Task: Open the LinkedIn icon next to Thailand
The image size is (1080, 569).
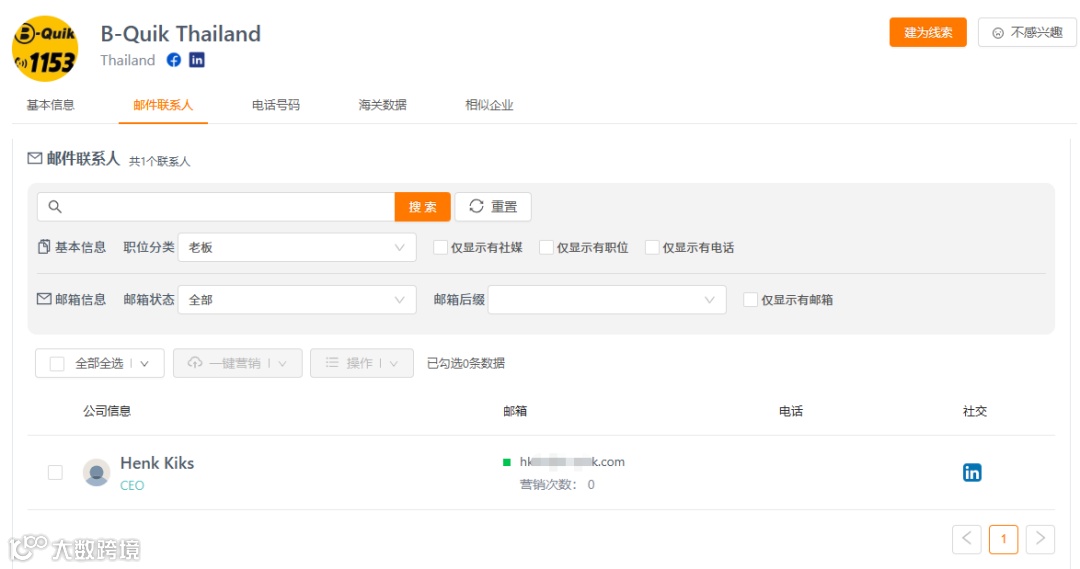Action: (x=197, y=60)
